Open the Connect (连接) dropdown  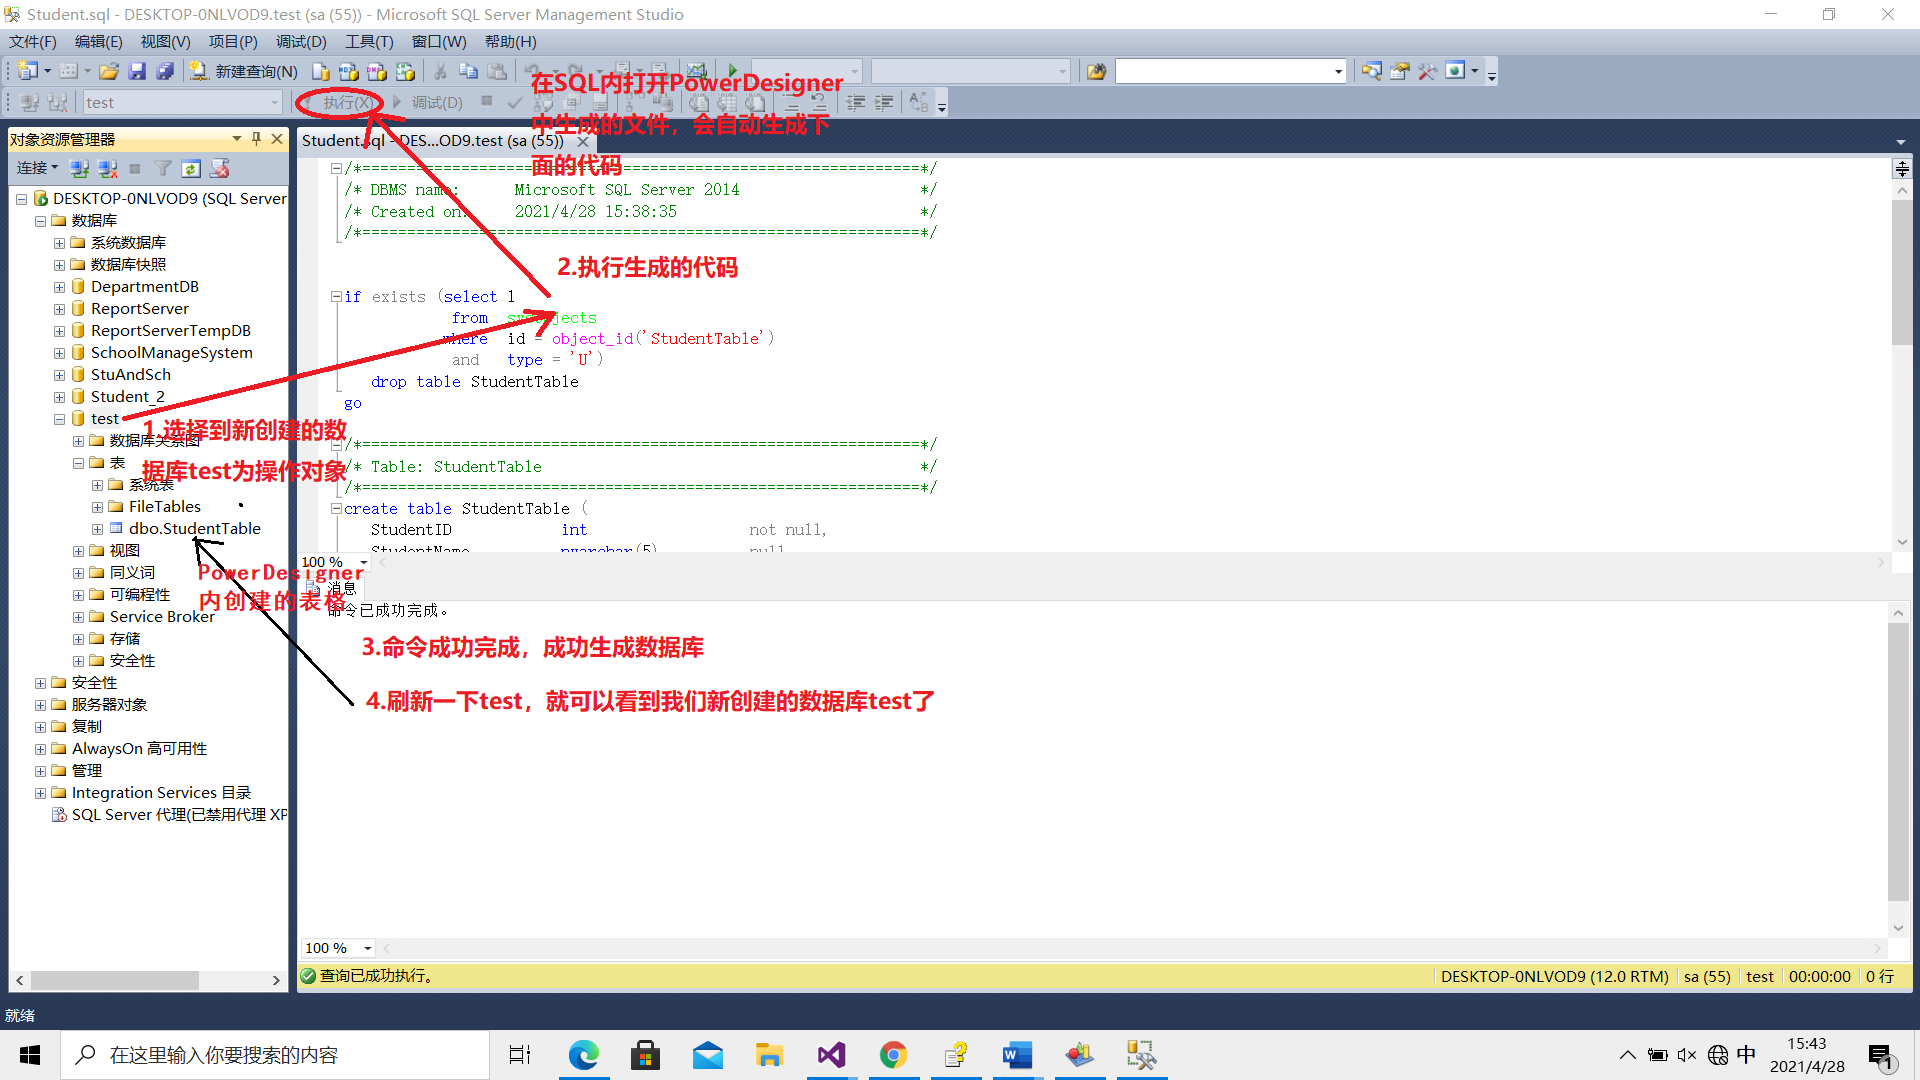37,168
